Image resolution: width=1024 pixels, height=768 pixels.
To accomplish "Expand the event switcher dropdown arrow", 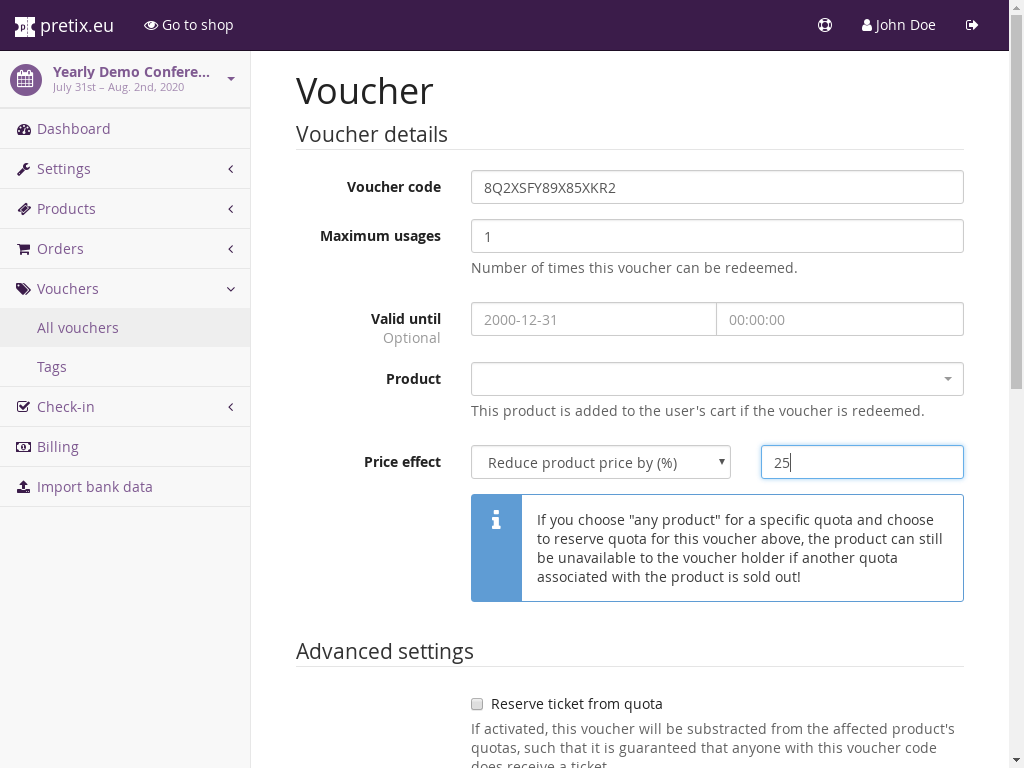I will pyautogui.click(x=231, y=79).
